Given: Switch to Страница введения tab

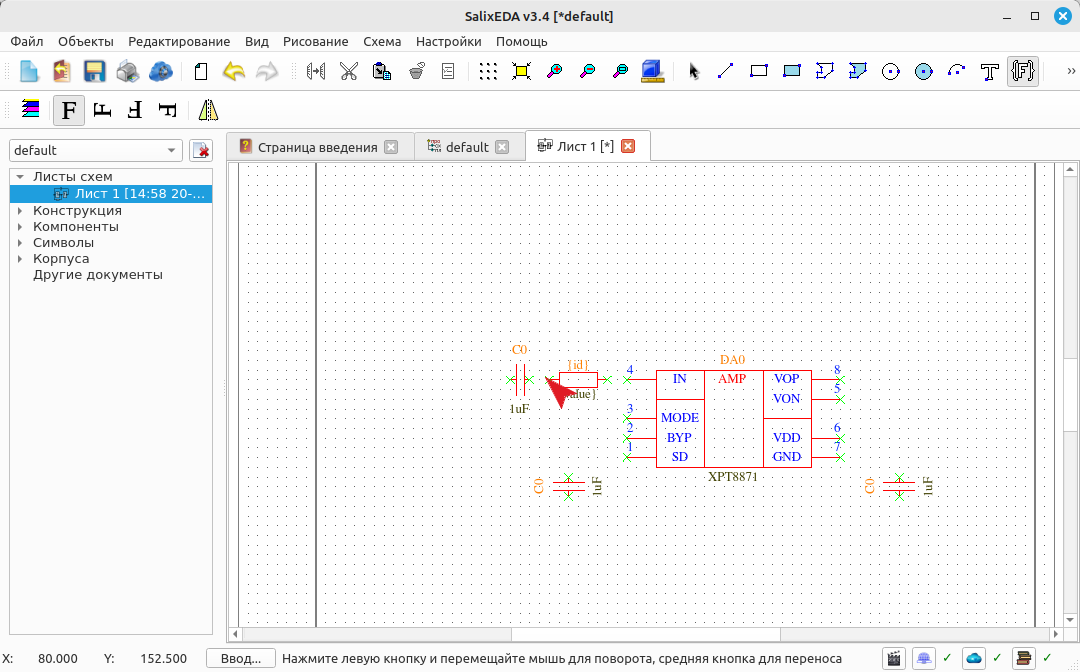Looking at the screenshot, I should click(x=318, y=147).
